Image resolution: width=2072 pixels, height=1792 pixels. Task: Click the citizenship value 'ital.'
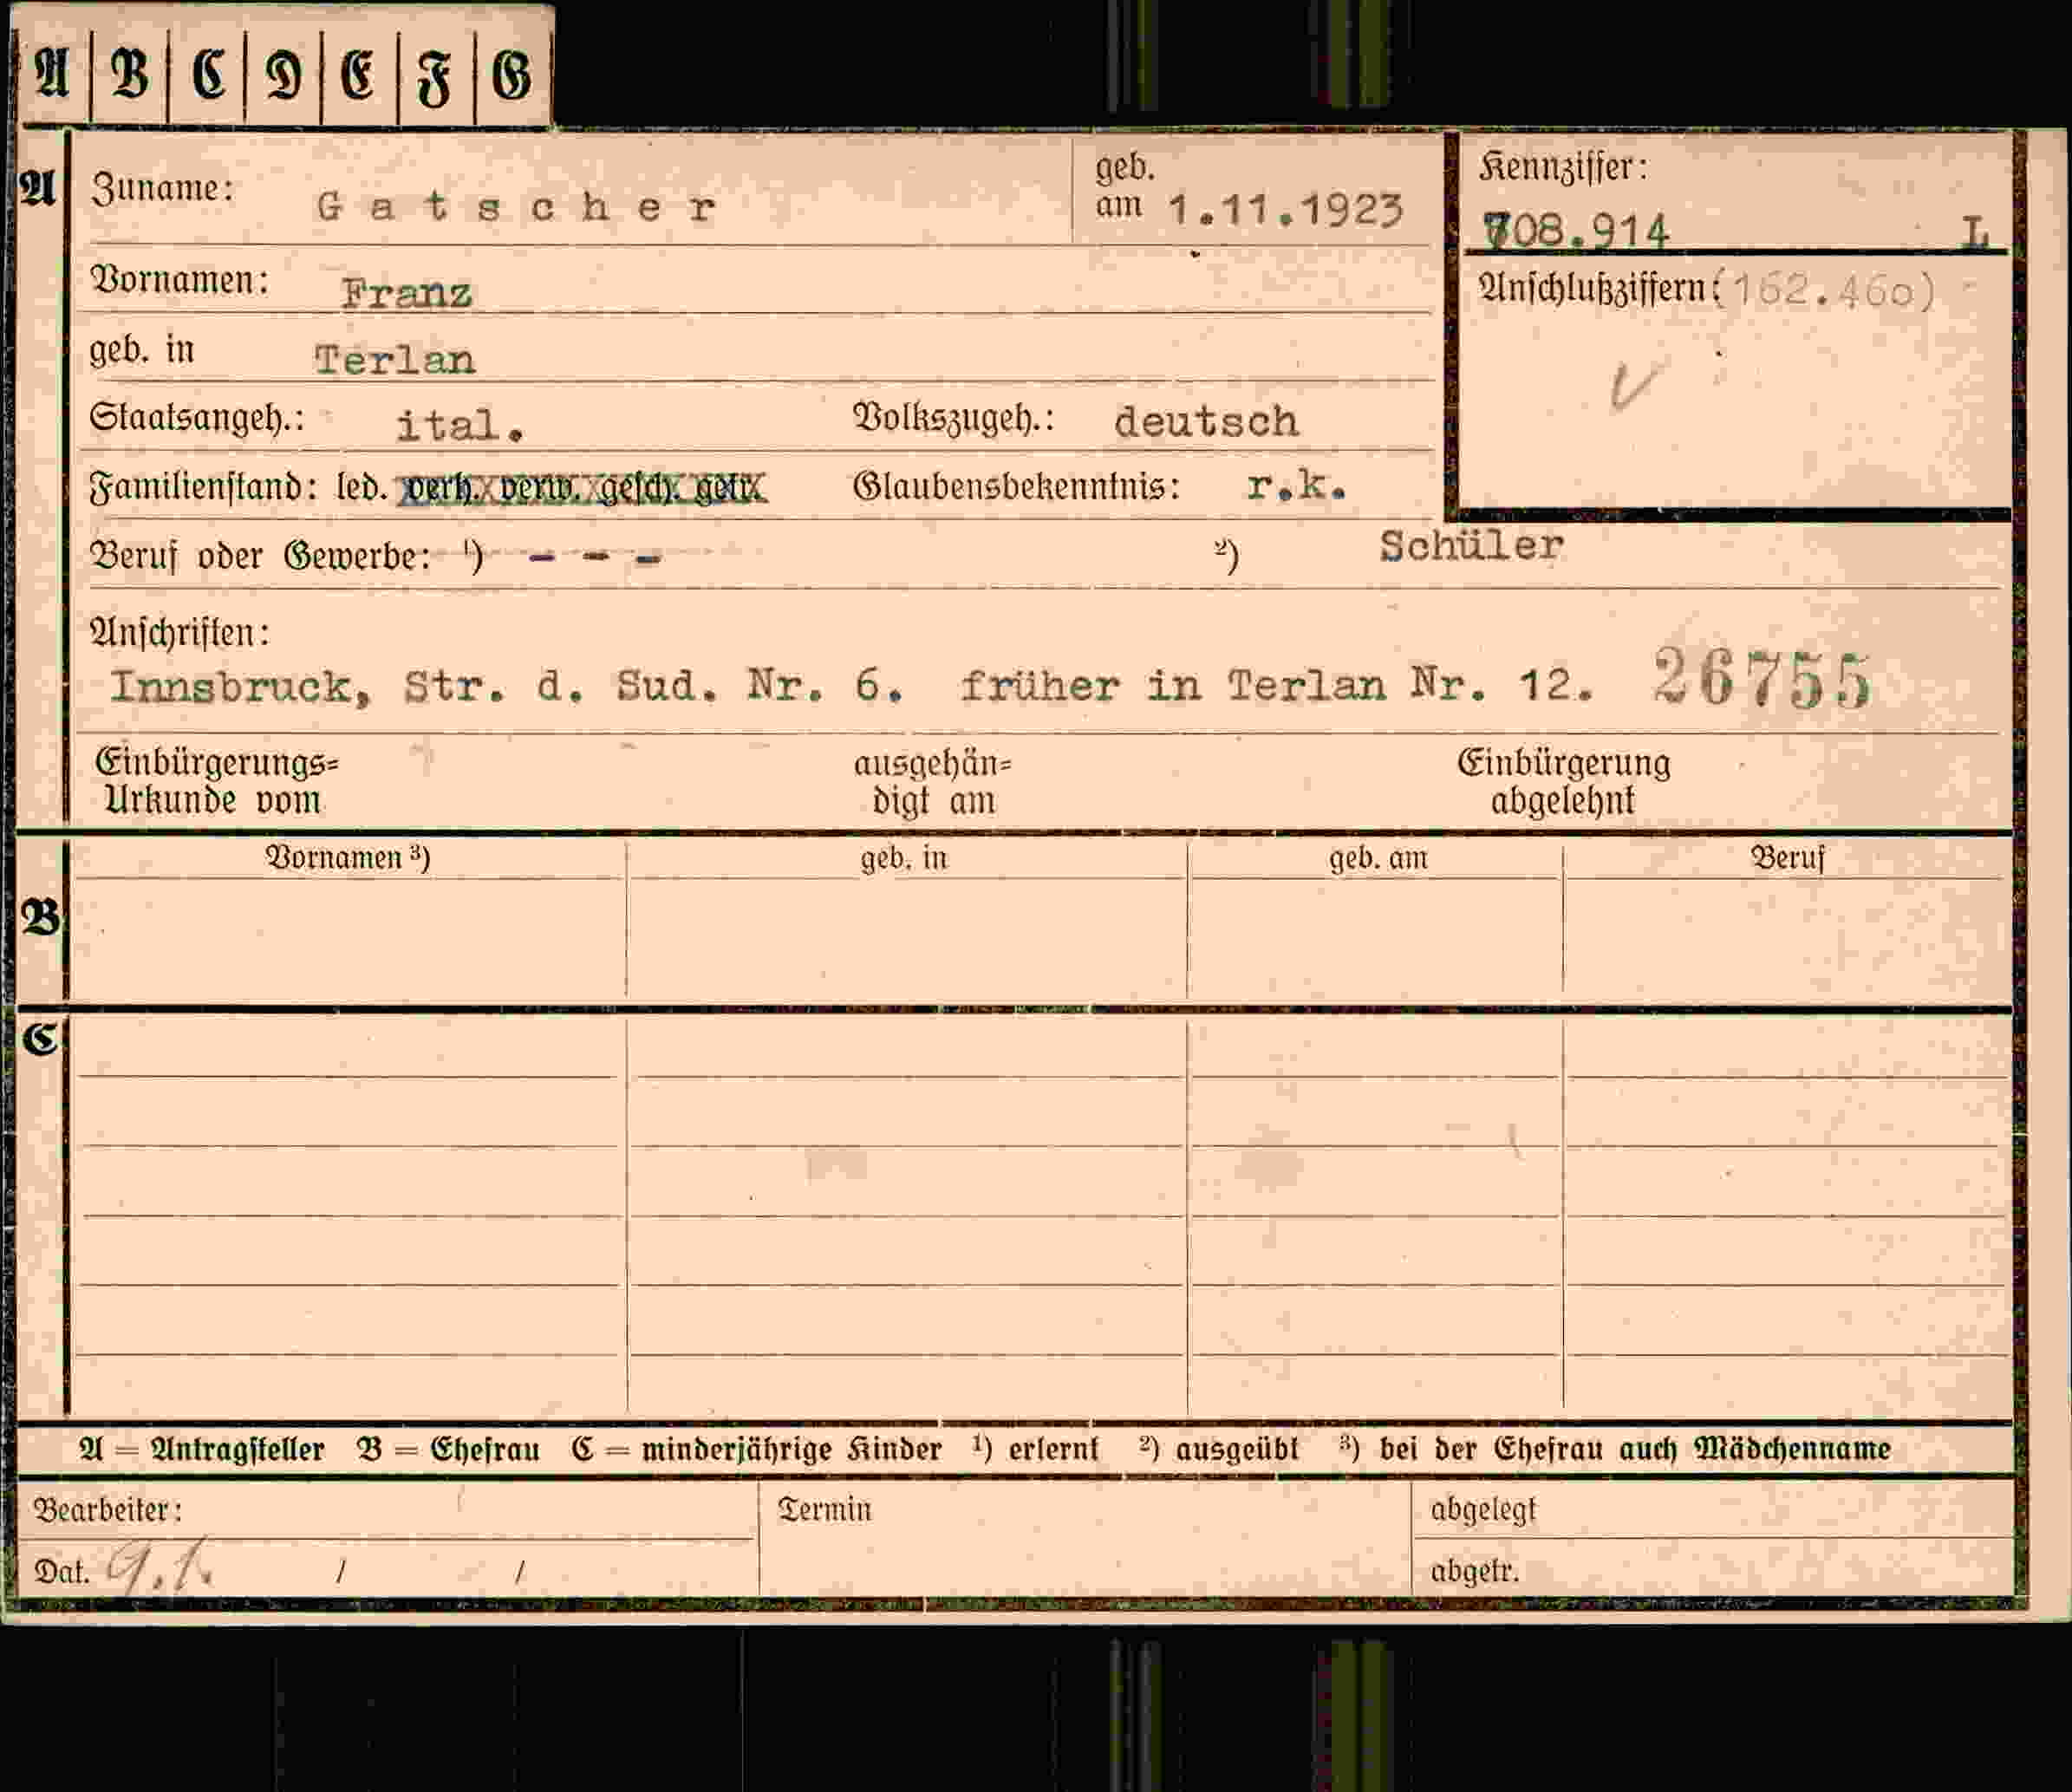461,426
